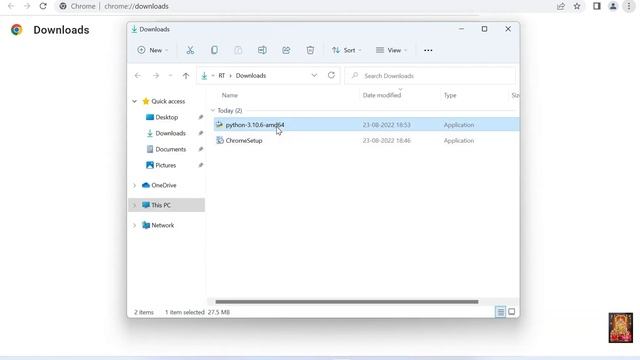Open Pictures in Quick access
This screenshot has height=360, width=640.
(x=165, y=165)
